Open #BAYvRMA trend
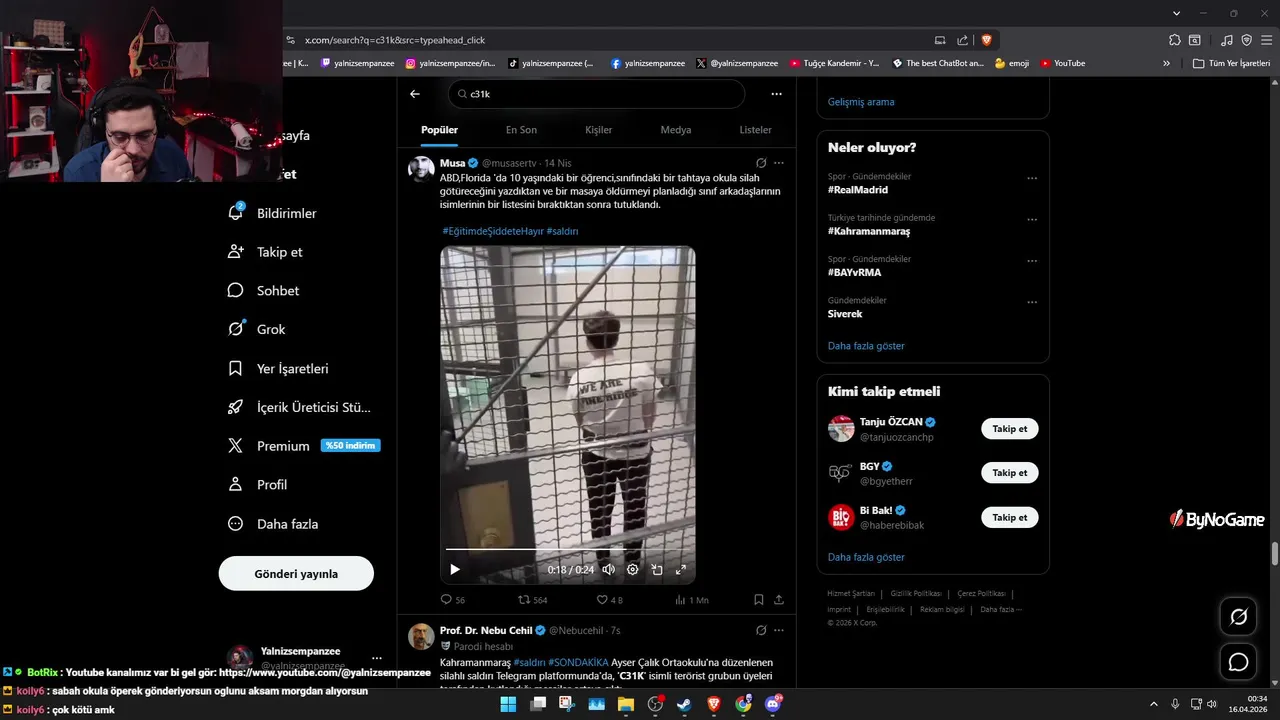This screenshot has height=720, width=1280. click(x=855, y=272)
